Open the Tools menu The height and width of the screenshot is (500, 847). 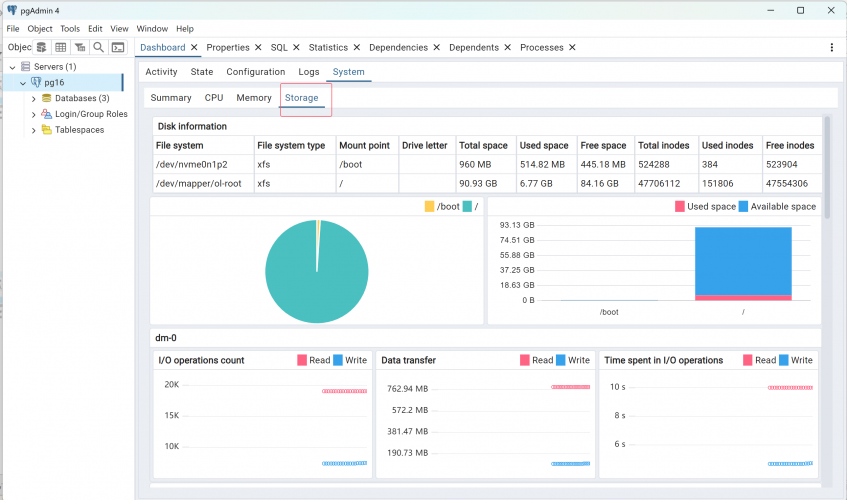[x=70, y=29]
